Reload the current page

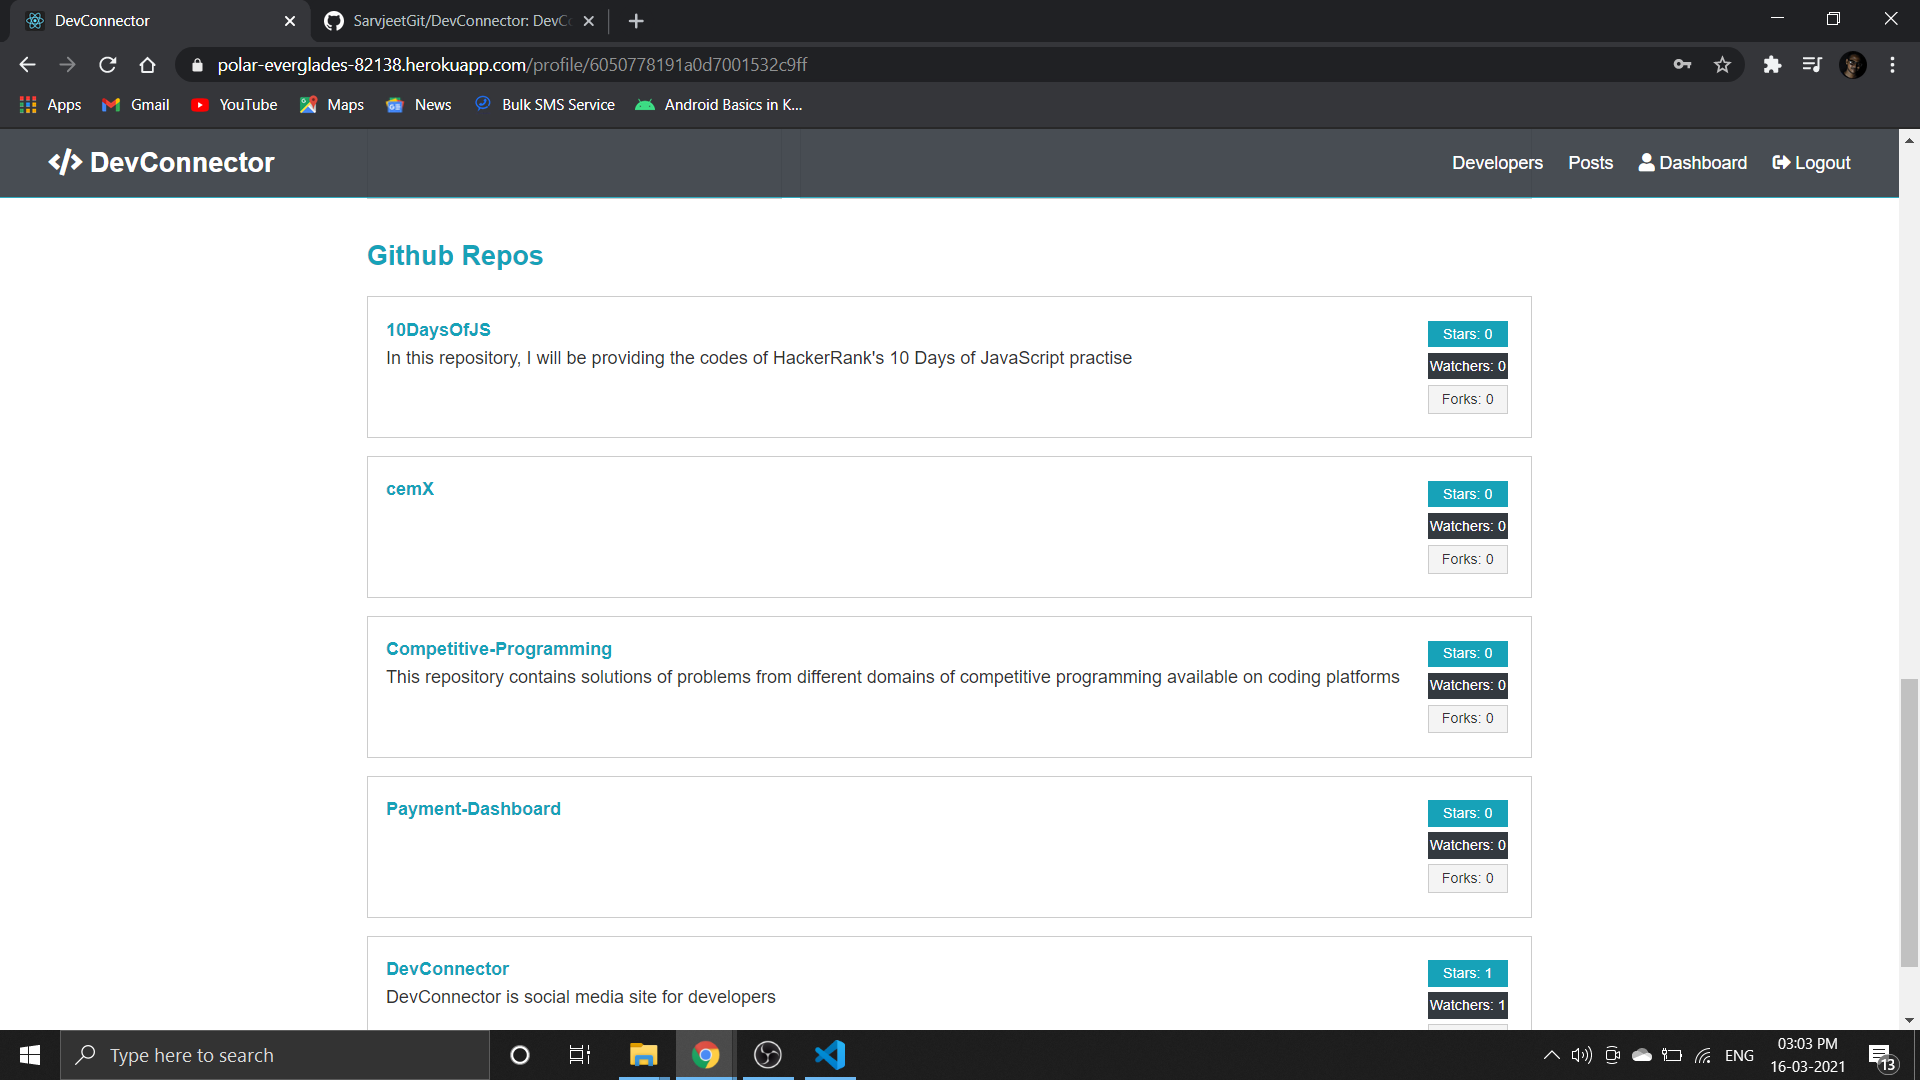[x=107, y=65]
